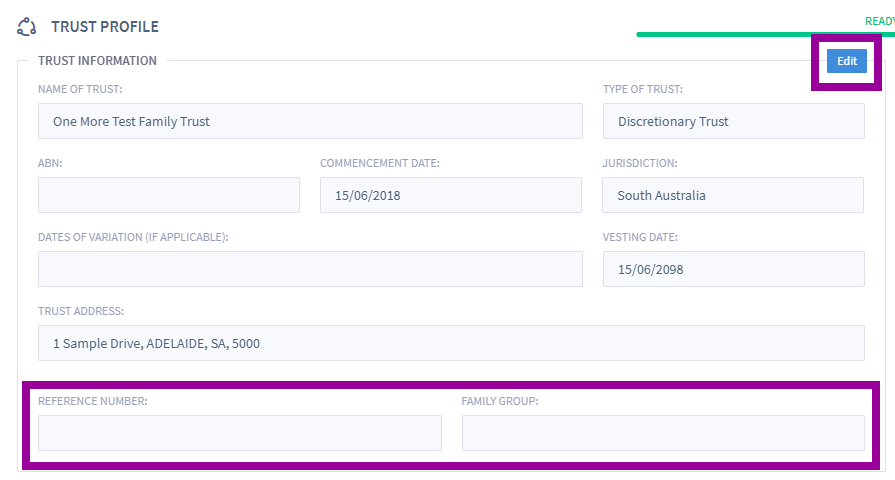Click the Family Group field

pyautogui.click(x=663, y=433)
